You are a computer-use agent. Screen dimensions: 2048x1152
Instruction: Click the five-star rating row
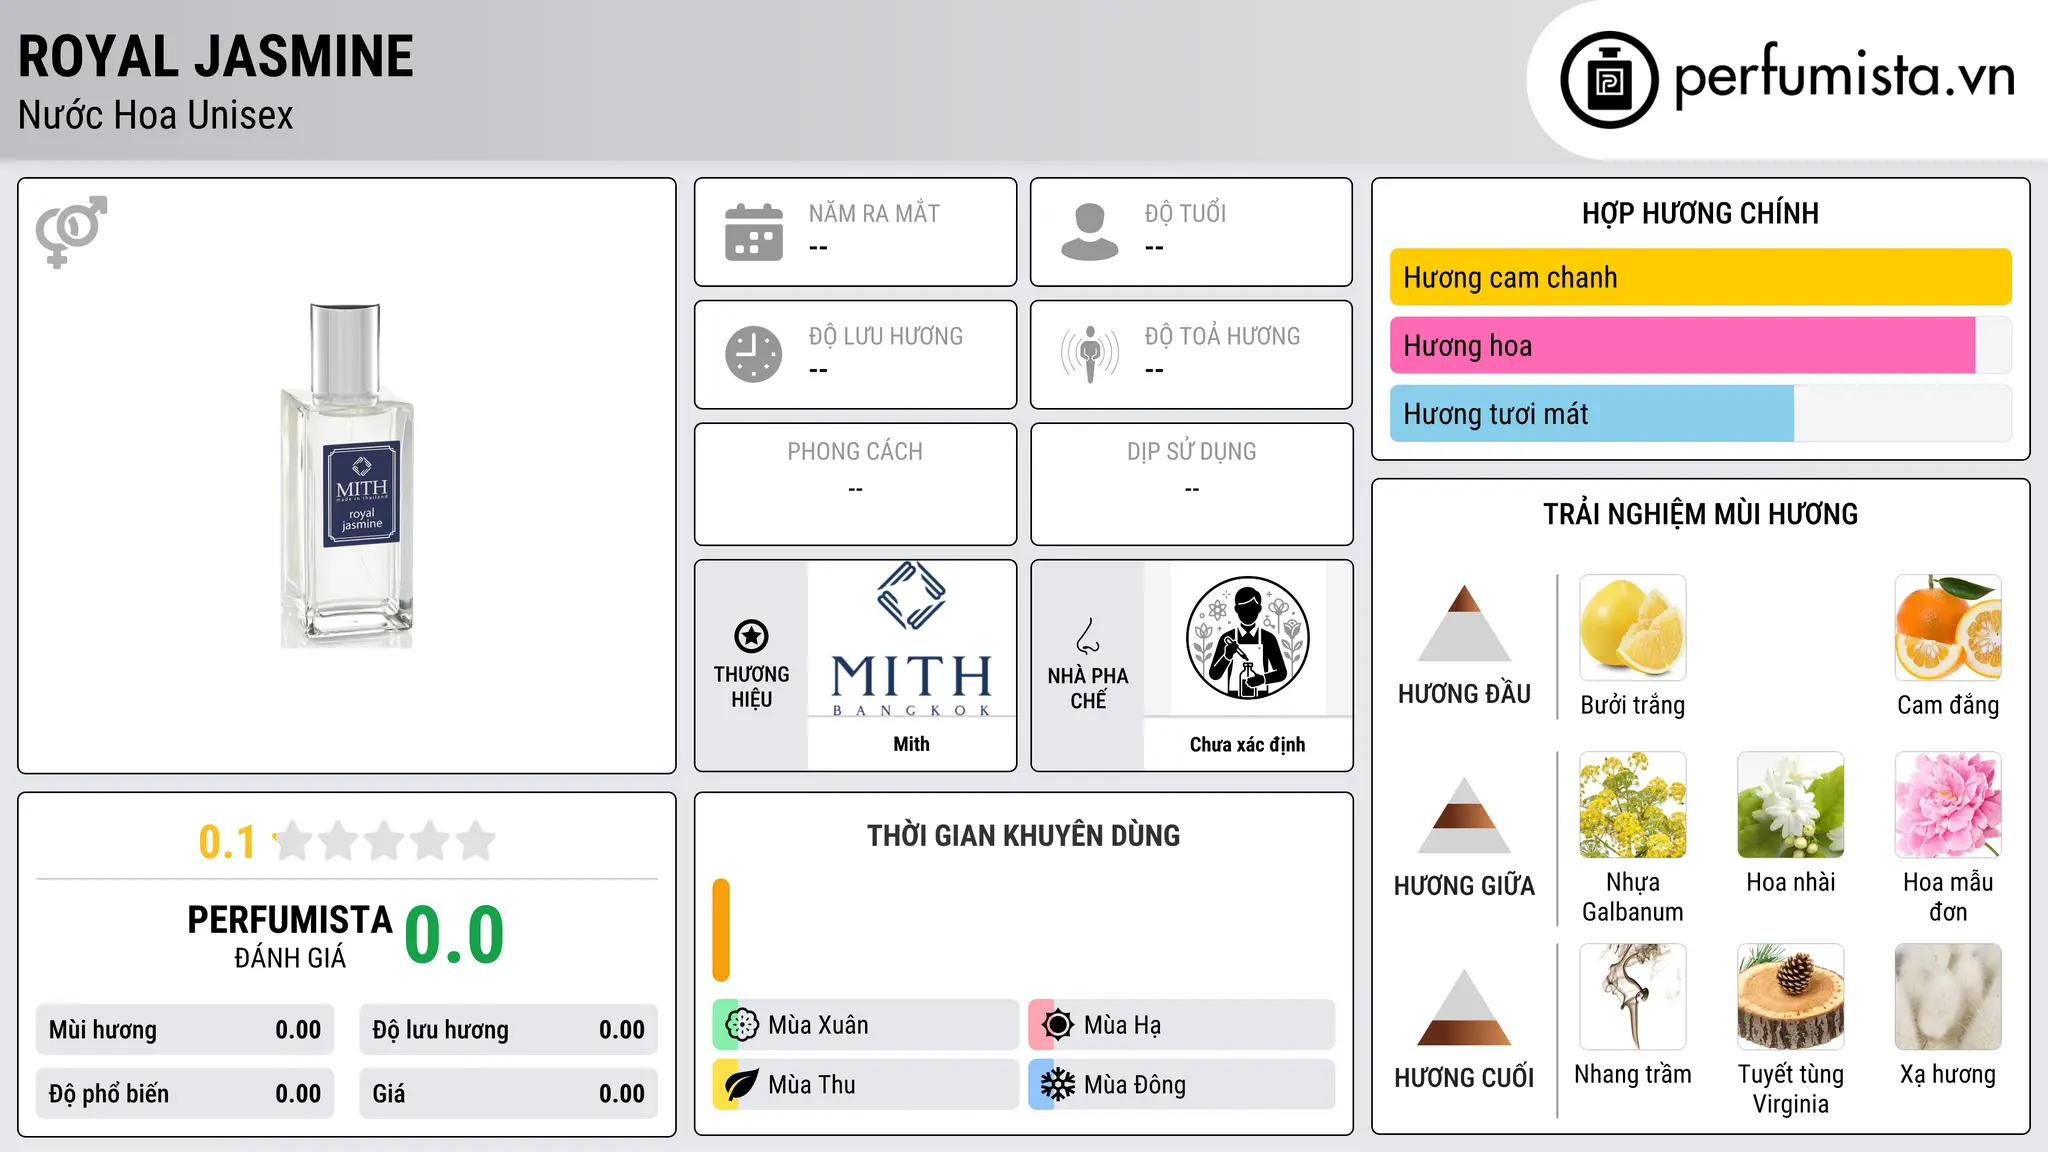(384, 841)
